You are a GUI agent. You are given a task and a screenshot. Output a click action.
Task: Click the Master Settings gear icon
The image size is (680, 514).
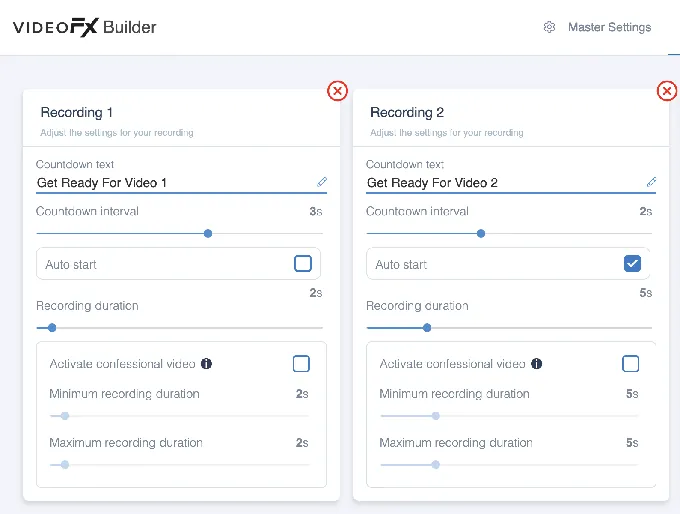549,27
